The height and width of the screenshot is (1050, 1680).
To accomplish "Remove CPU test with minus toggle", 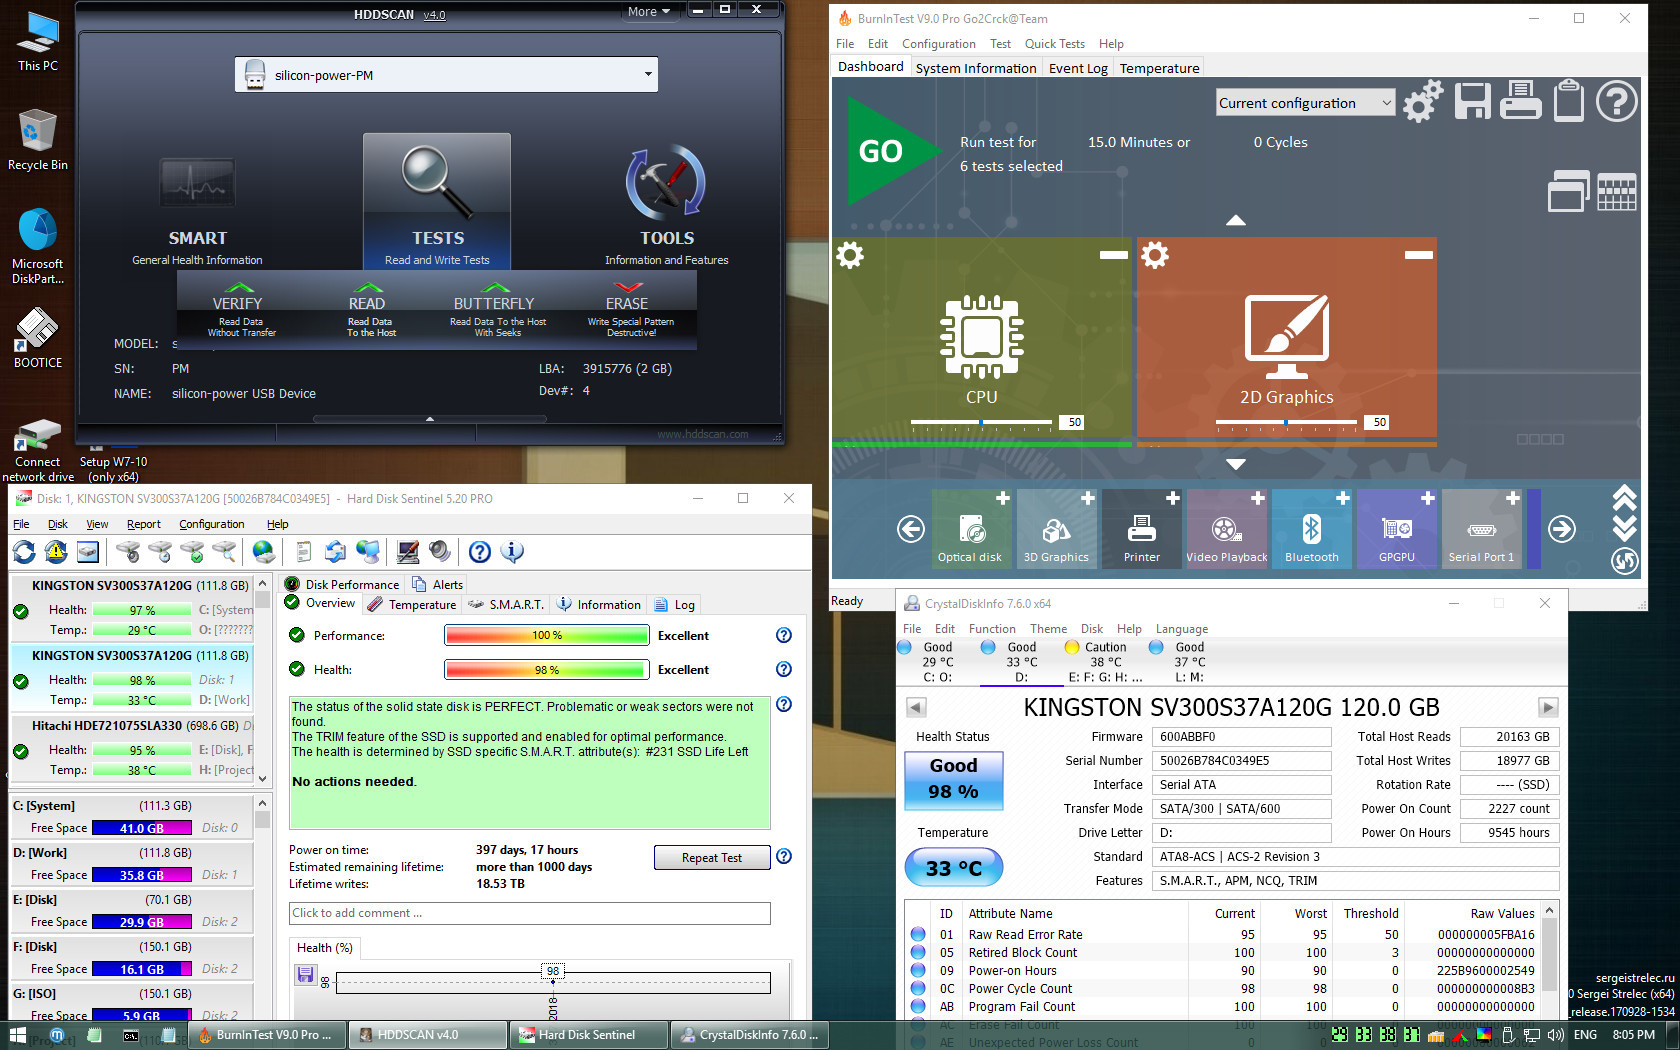I will click(x=1114, y=255).
